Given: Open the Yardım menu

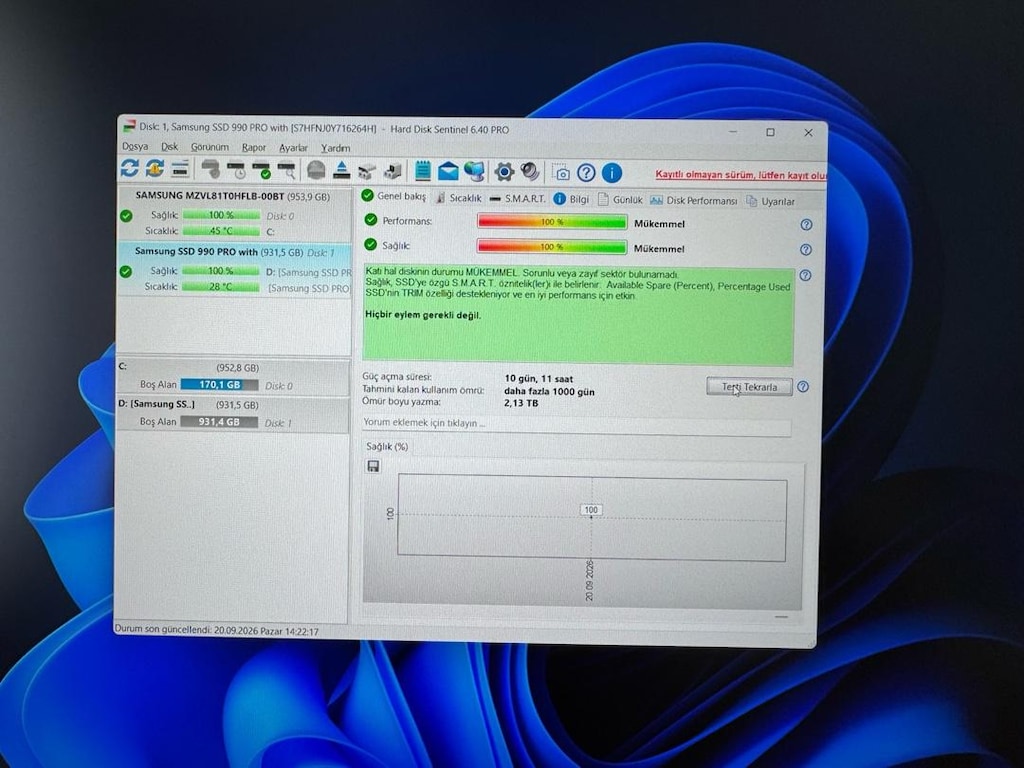Looking at the screenshot, I should pyautogui.click(x=336, y=148).
